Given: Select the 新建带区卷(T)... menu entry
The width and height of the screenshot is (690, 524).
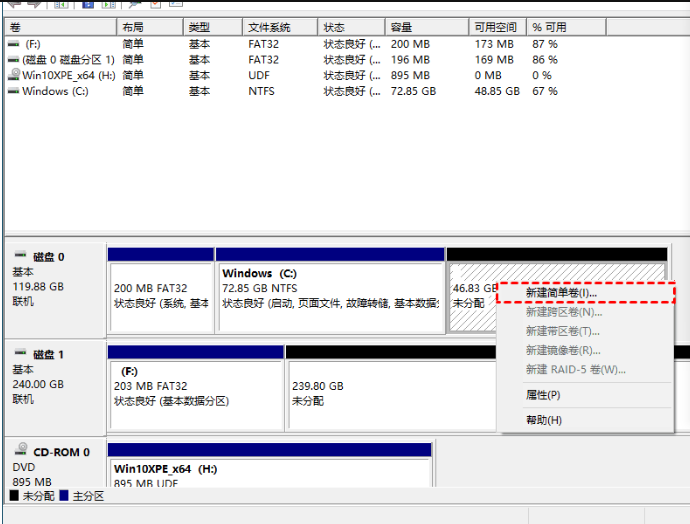Looking at the screenshot, I should (x=585, y=331).
